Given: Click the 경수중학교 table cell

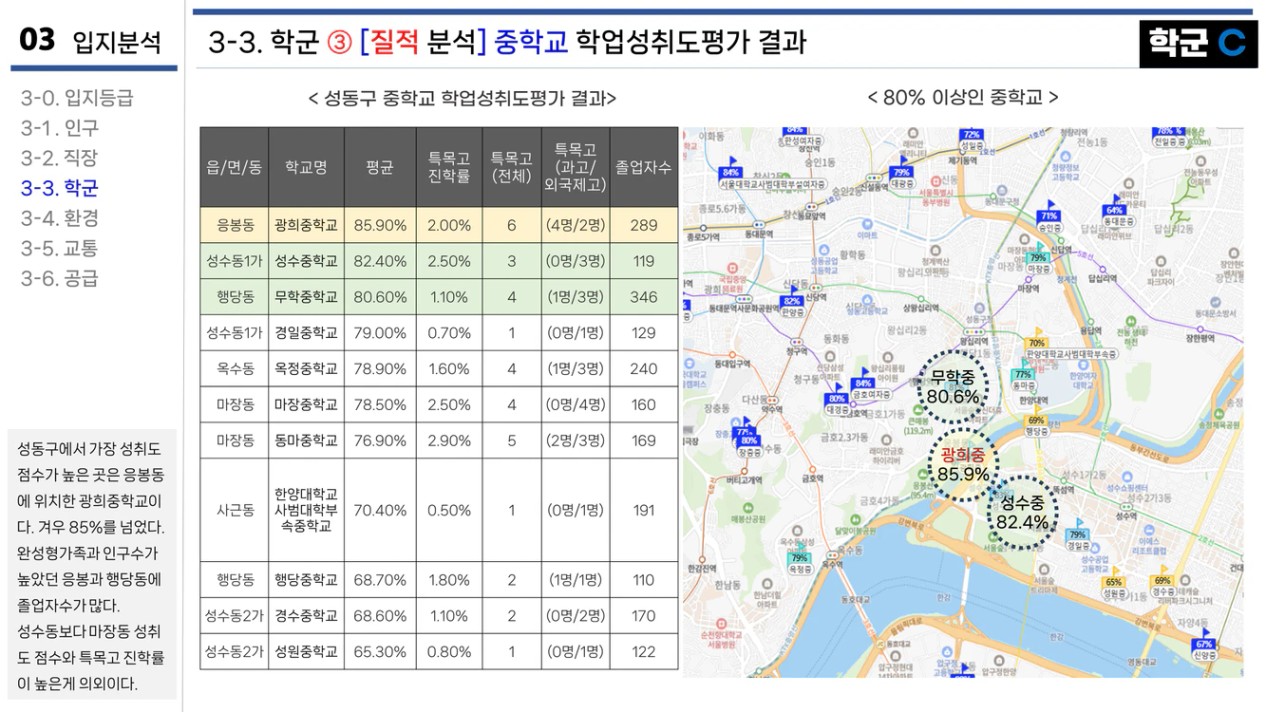Looking at the screenshot, I should pos(306,616).
